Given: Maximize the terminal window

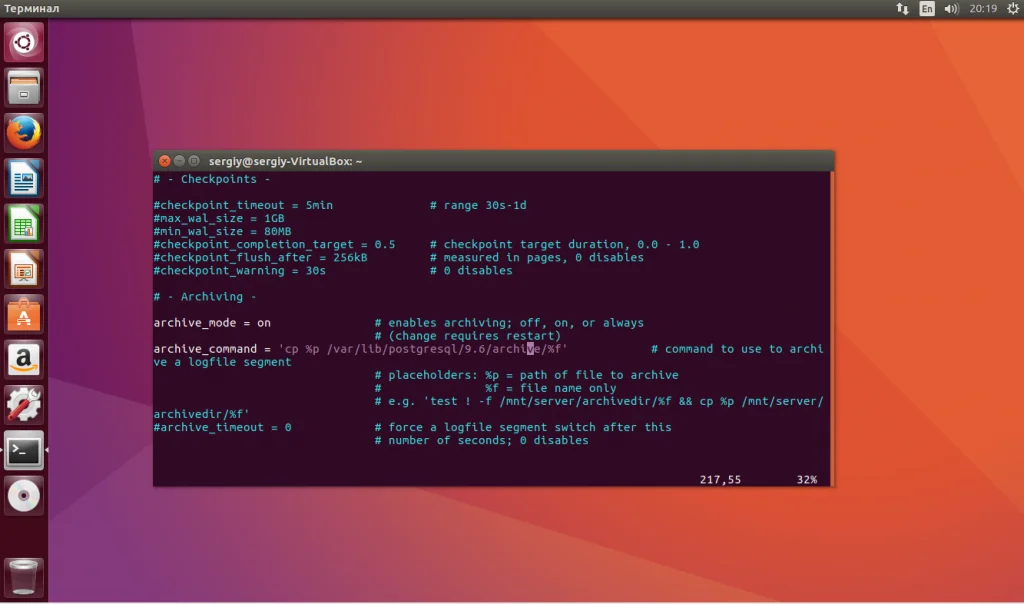Looking at the screenshot, I should [194, 161].
